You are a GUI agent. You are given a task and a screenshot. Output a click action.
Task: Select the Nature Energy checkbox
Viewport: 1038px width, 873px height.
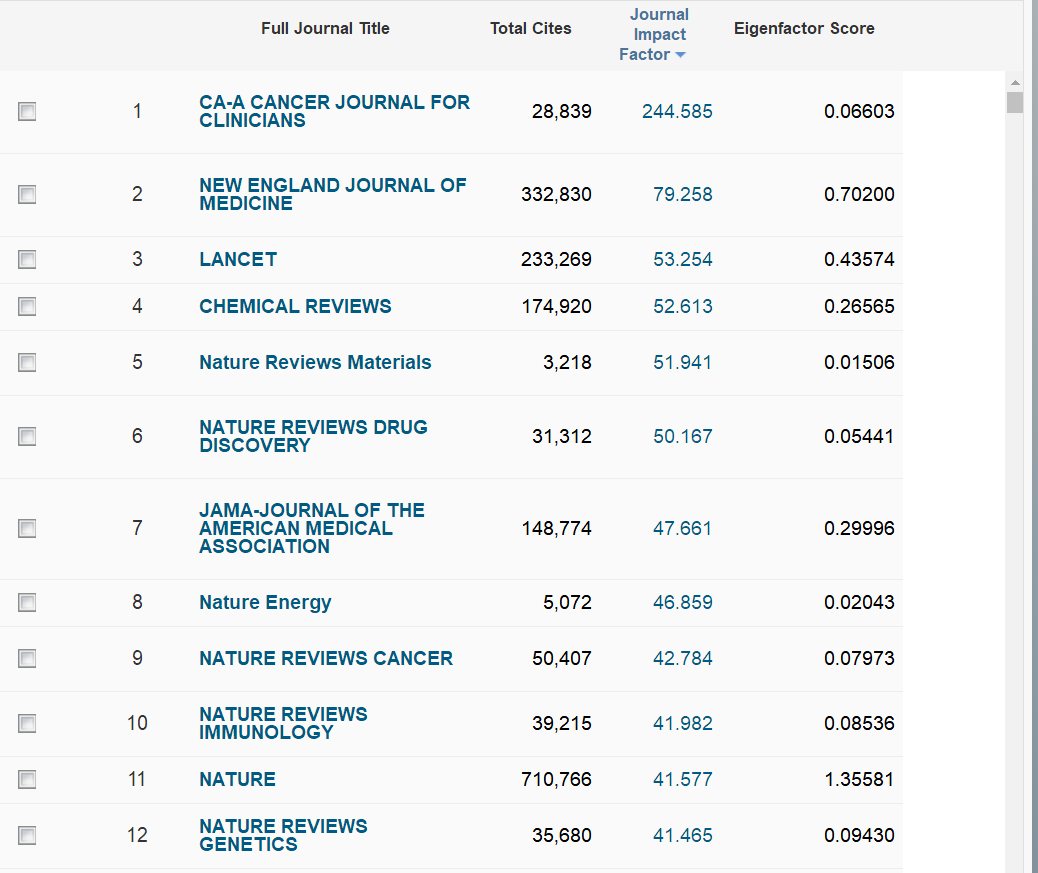(x=27, y=602)
